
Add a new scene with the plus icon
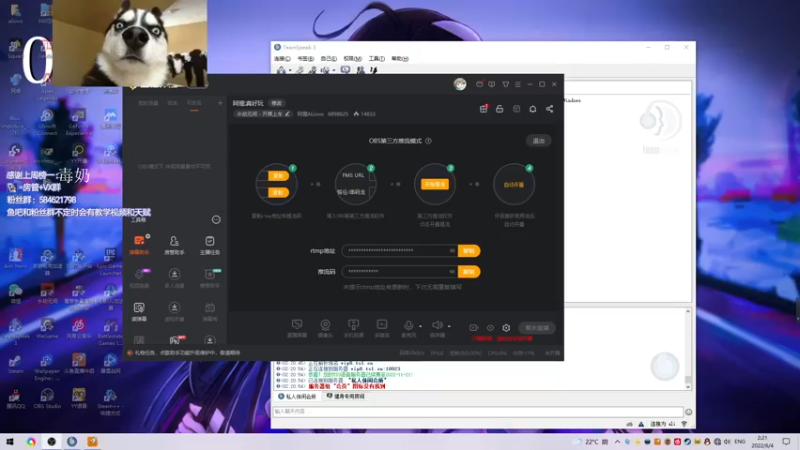pyautogui.click(x=220, y=103)
